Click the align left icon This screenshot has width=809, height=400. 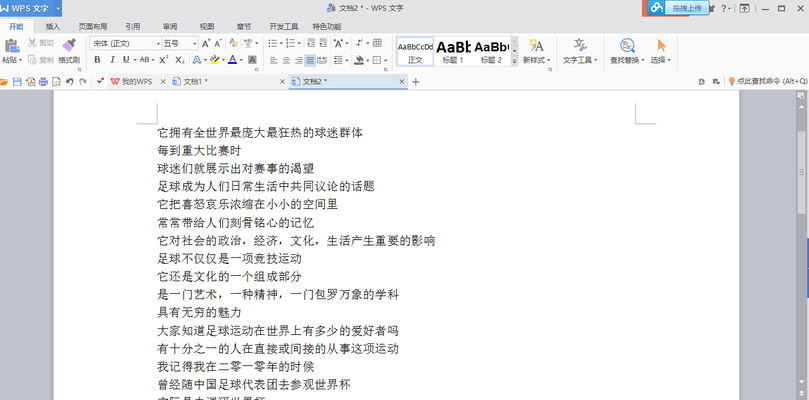[274, 60]
